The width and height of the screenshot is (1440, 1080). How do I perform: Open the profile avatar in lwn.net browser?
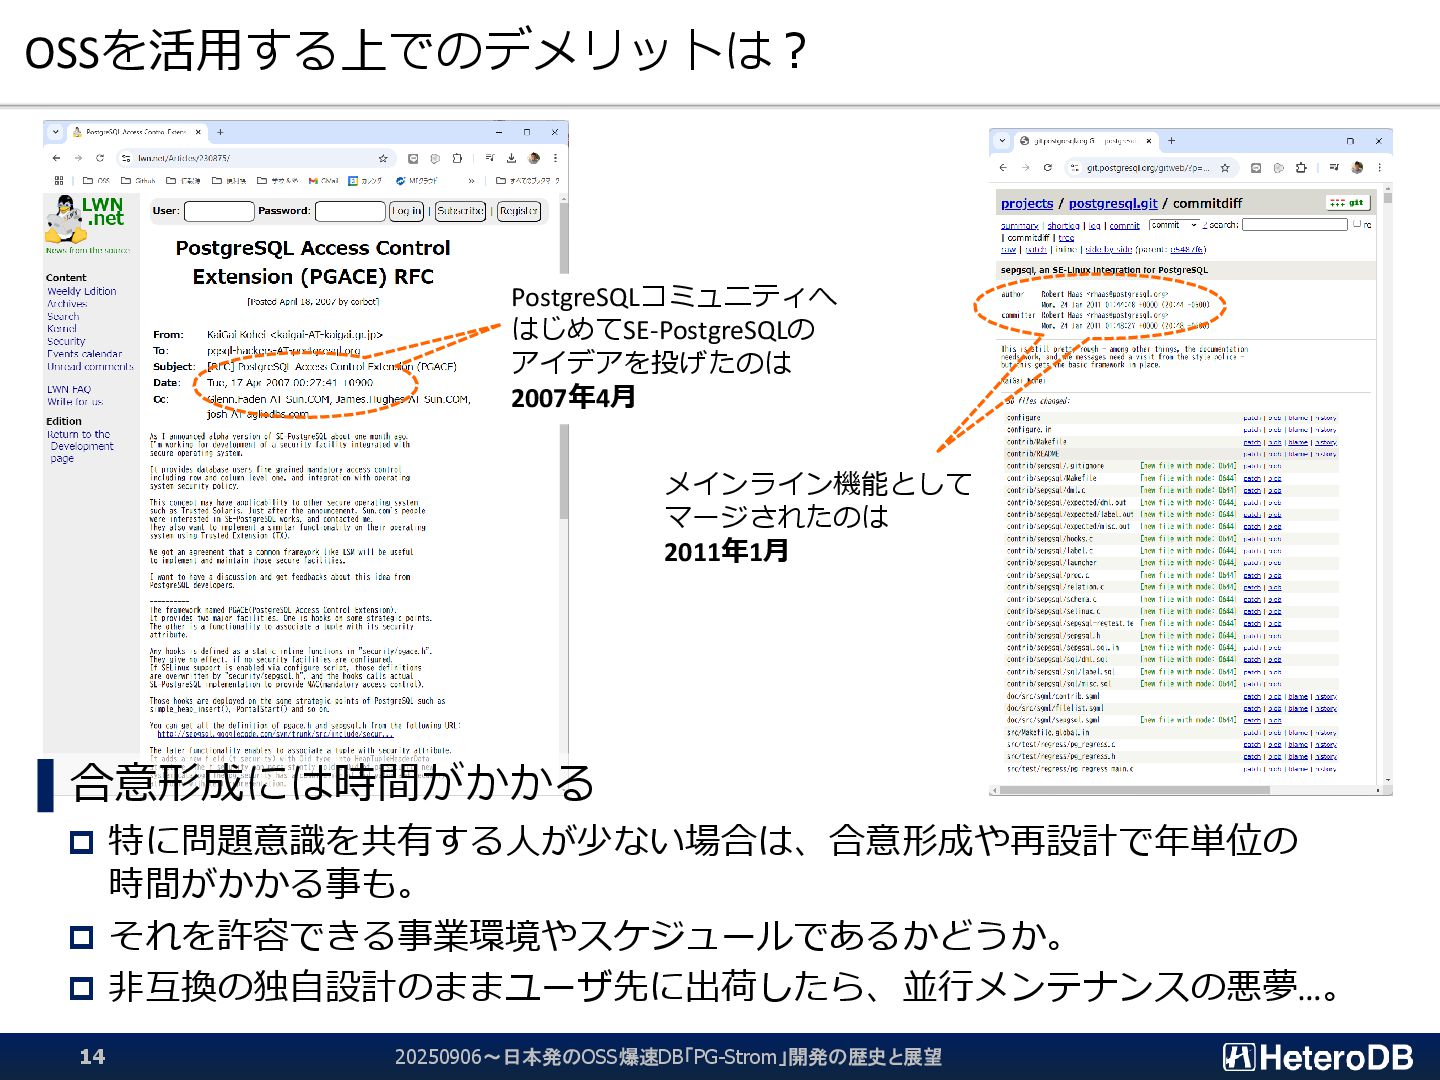pos(534,158)
